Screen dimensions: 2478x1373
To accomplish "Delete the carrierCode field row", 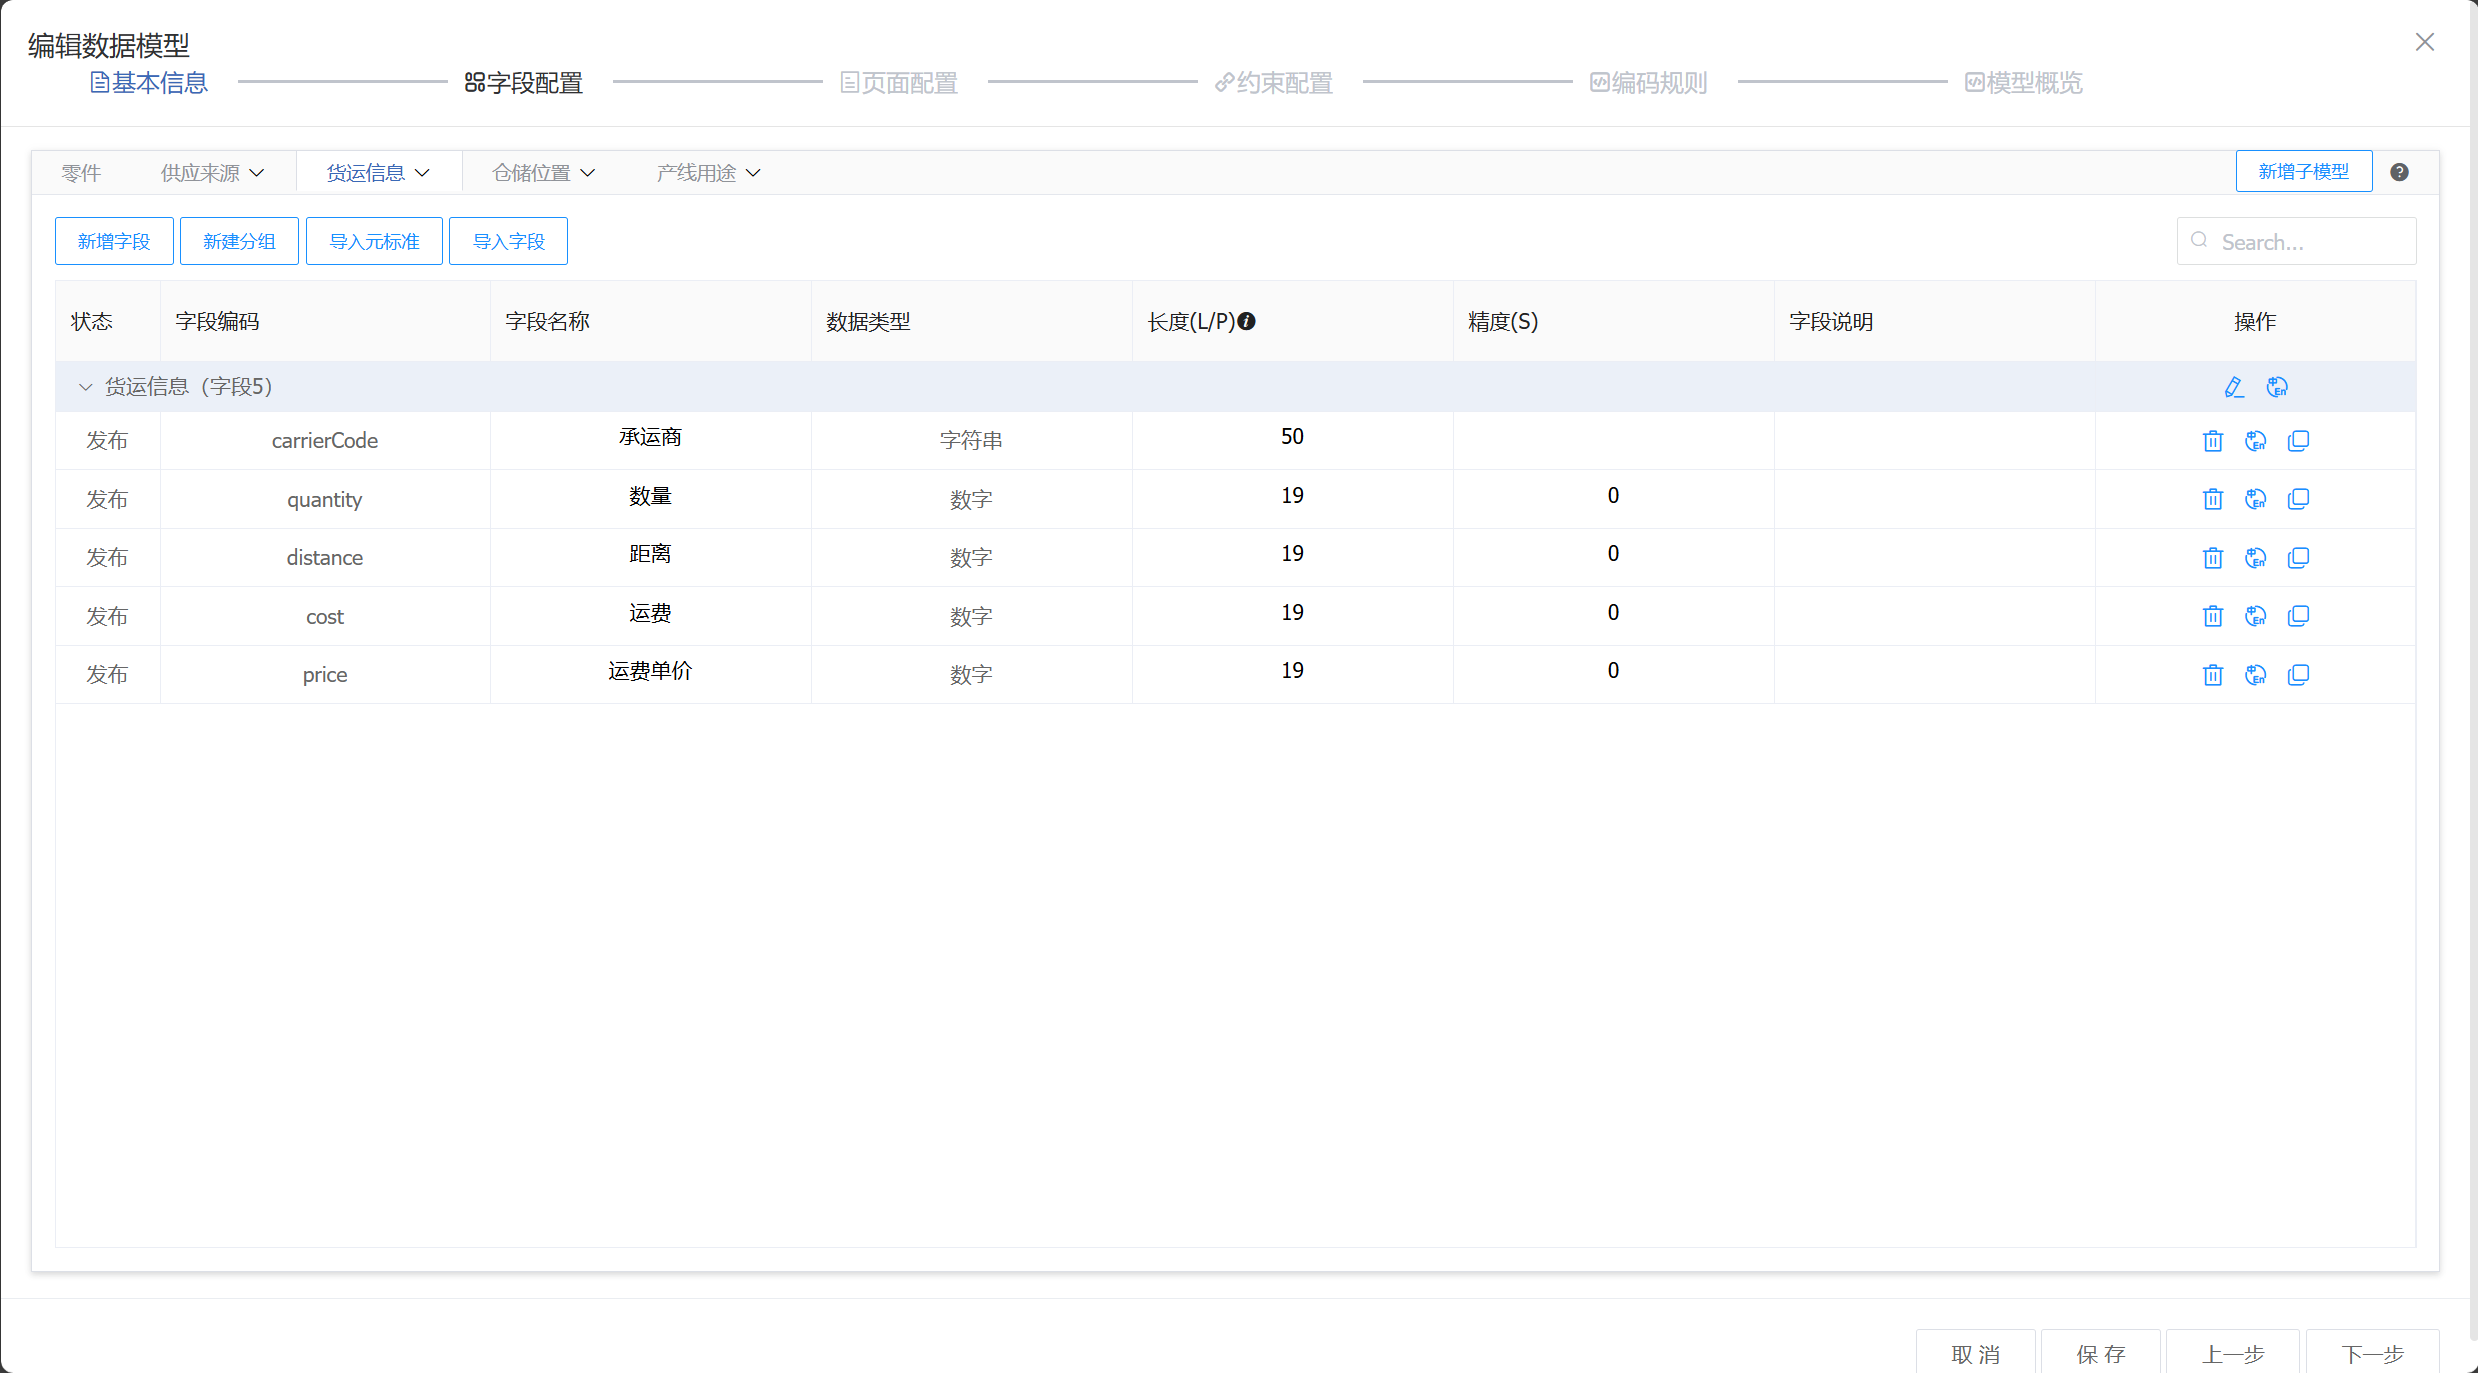I will (x=2212, y=441).
